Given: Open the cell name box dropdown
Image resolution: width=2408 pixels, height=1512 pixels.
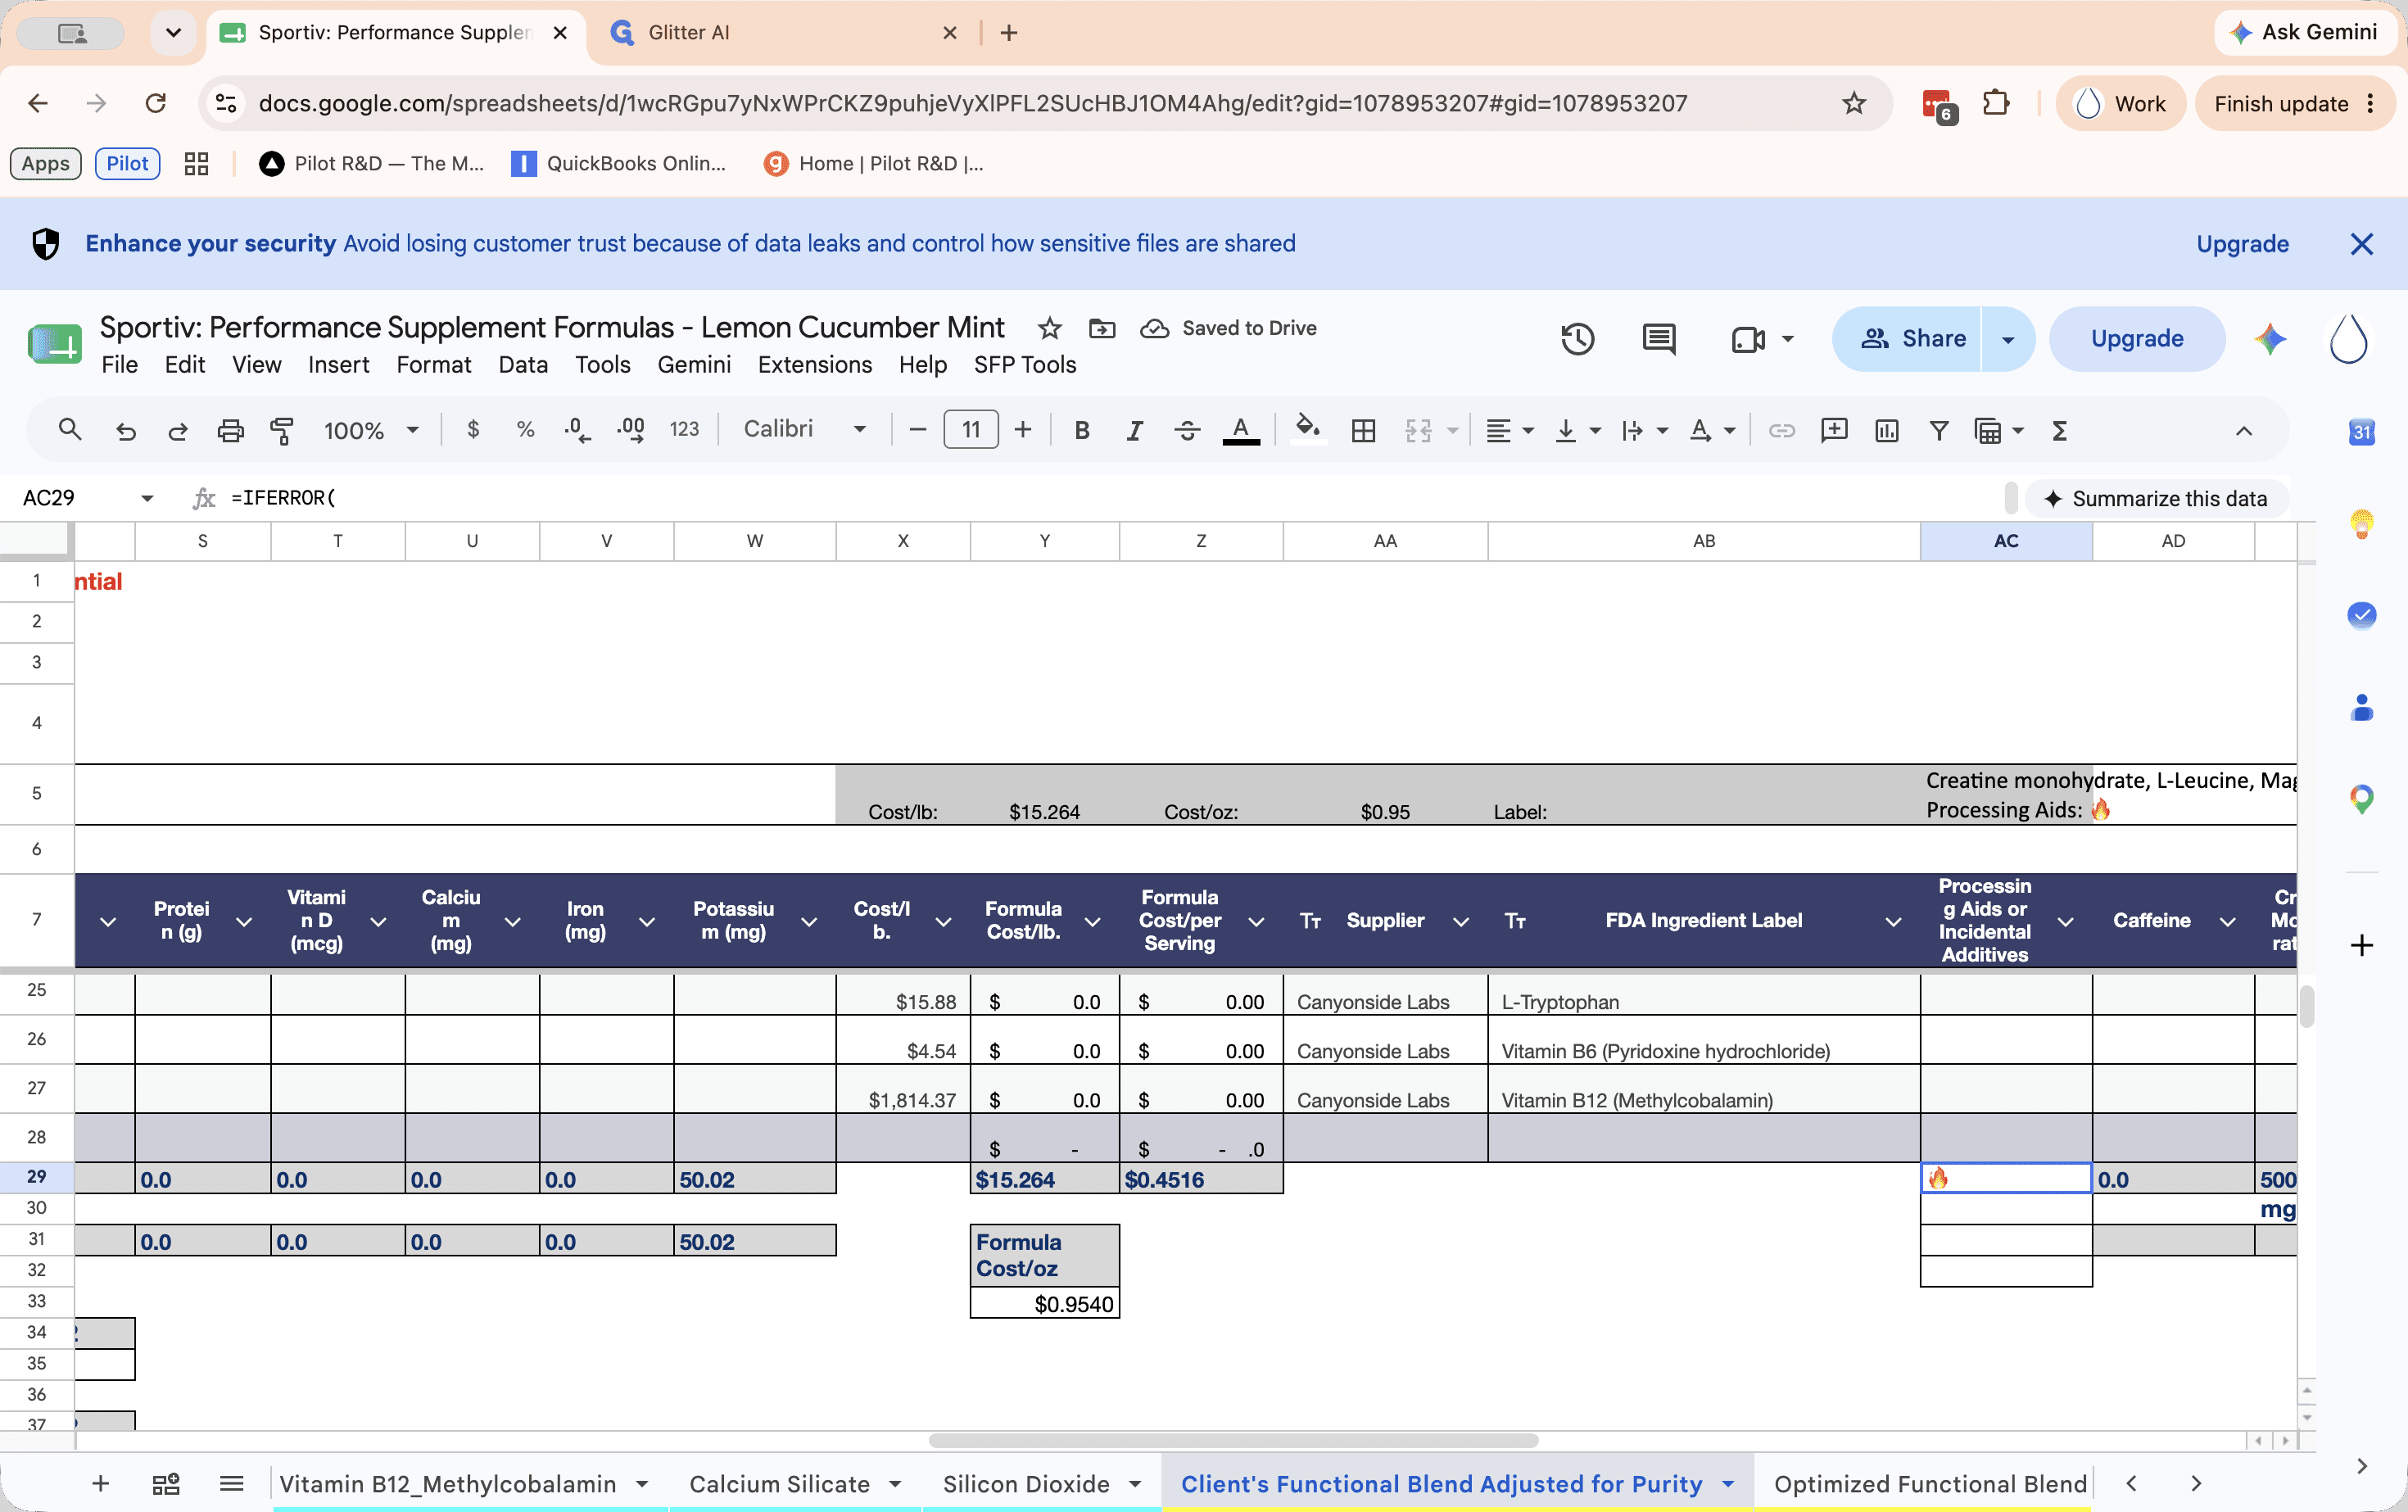Looking at the screenshot, I should pyautogui.click(x=147, y=498).
